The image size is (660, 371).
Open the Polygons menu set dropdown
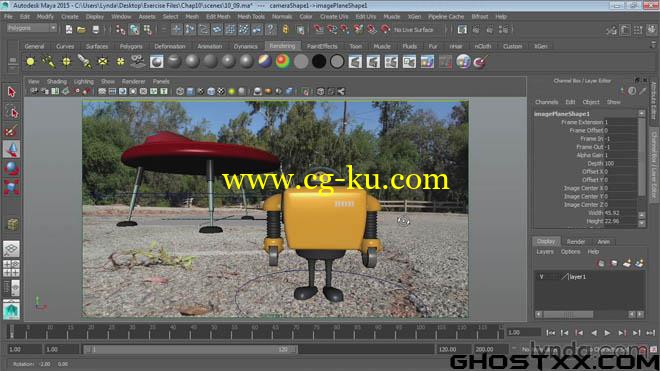[x=32, y=28]
